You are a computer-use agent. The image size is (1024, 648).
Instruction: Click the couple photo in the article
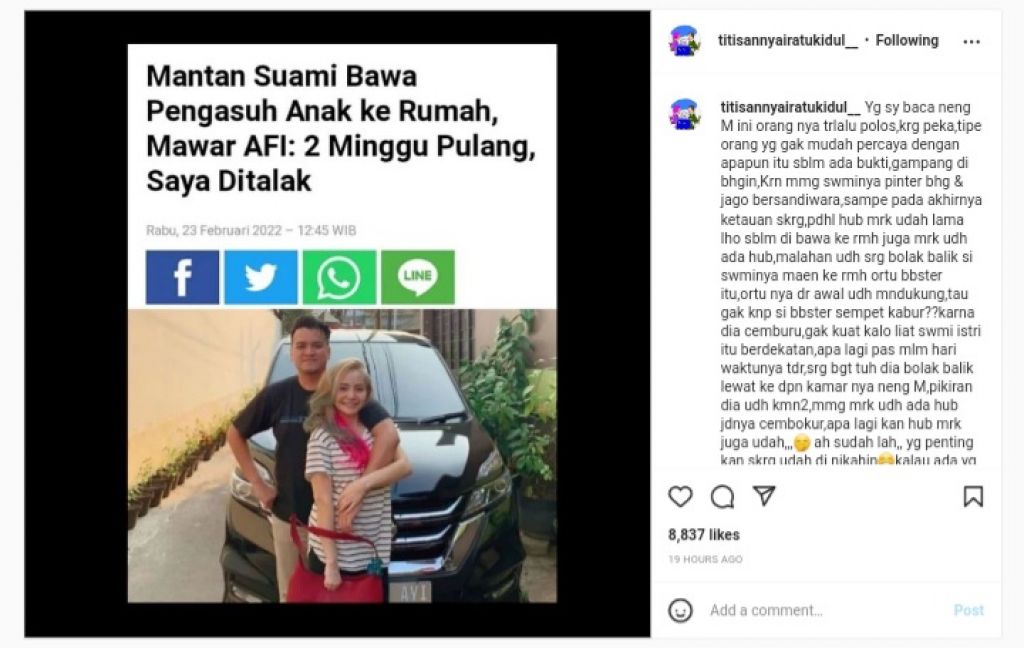[342, 456]
